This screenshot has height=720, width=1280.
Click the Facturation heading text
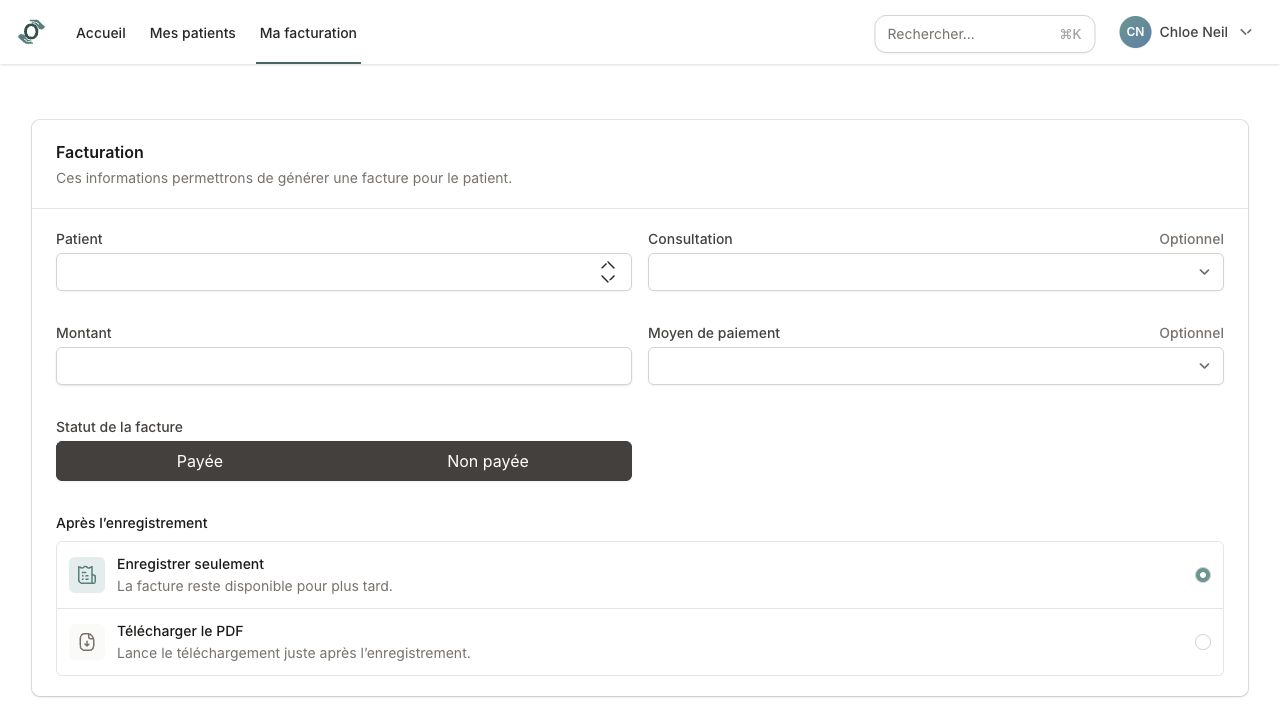tap(100, 152)
